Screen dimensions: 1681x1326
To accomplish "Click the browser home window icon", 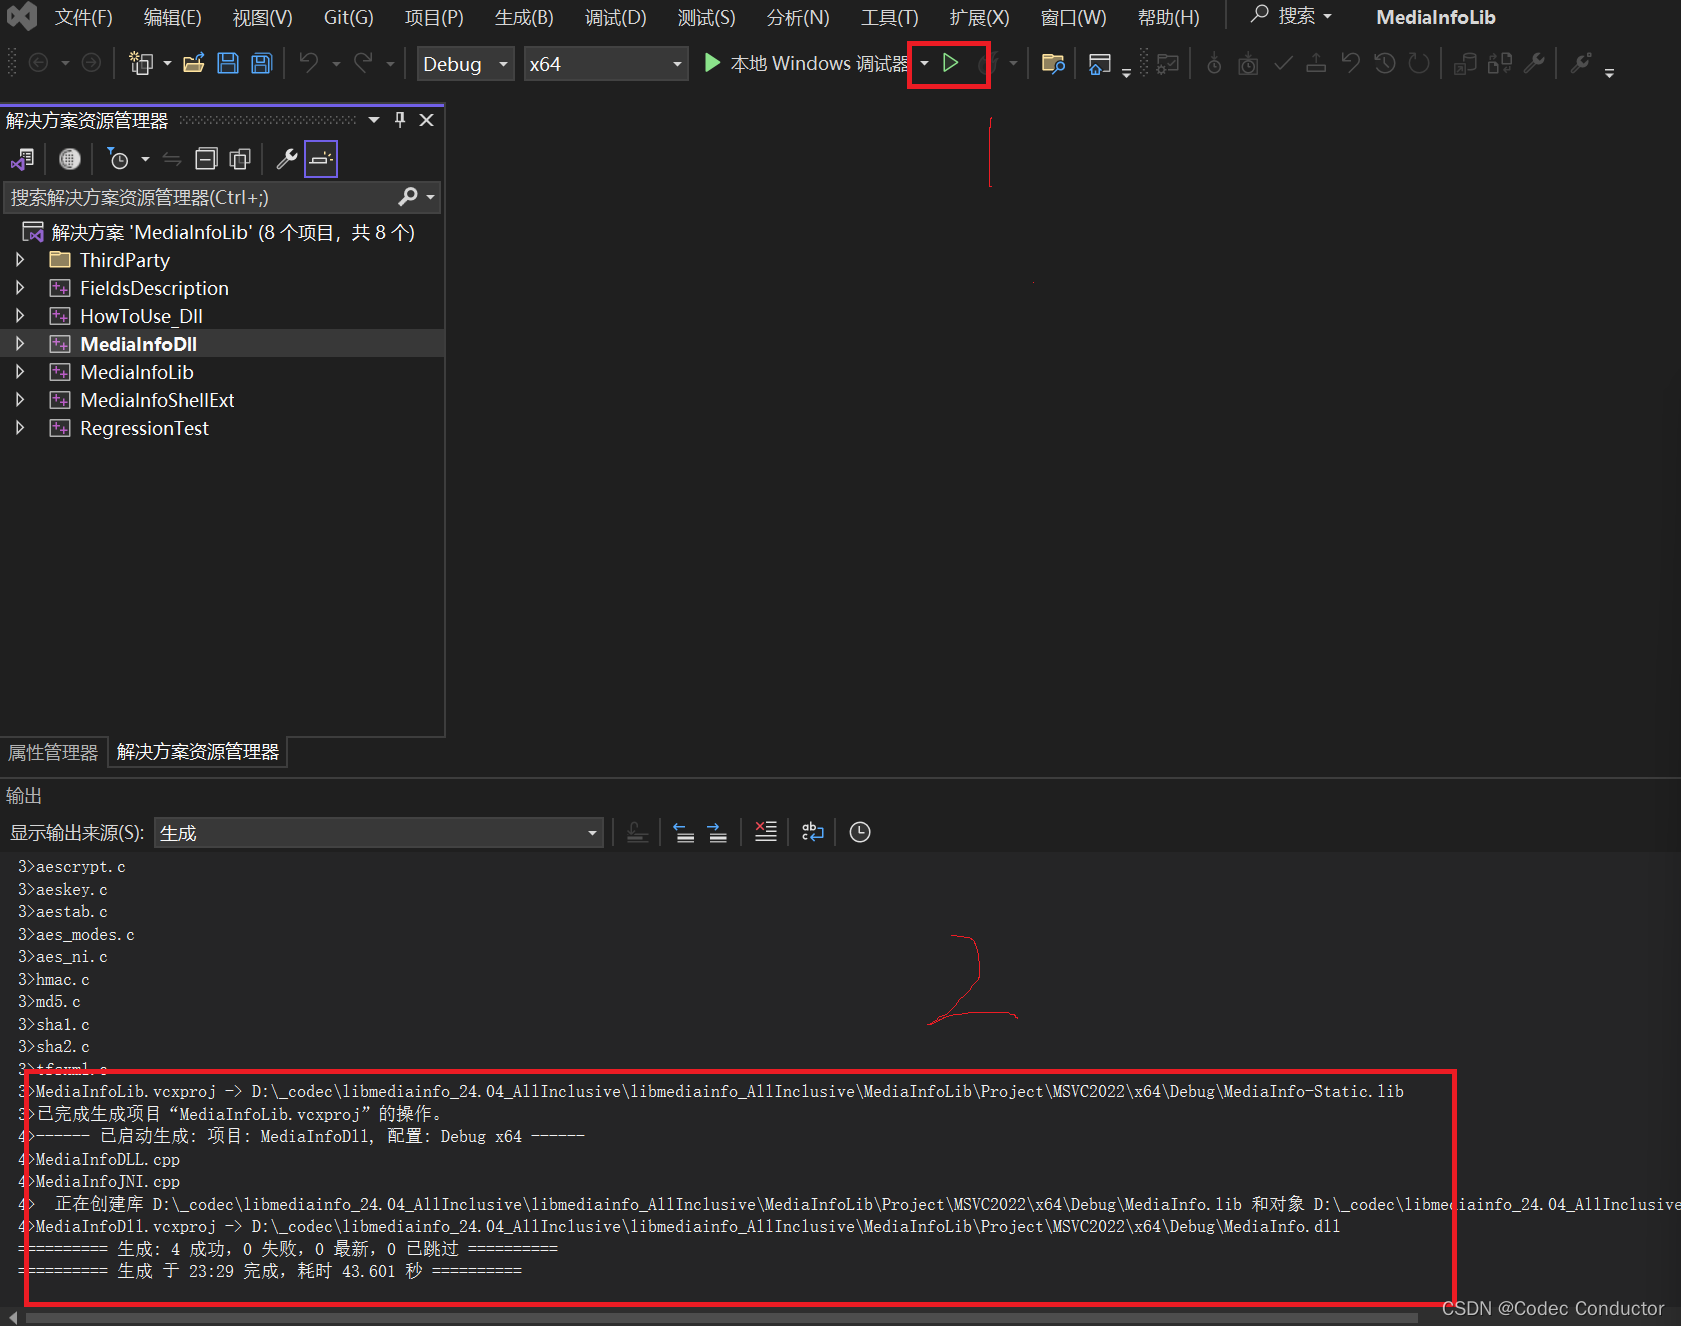I will [x=1099, y=64].
